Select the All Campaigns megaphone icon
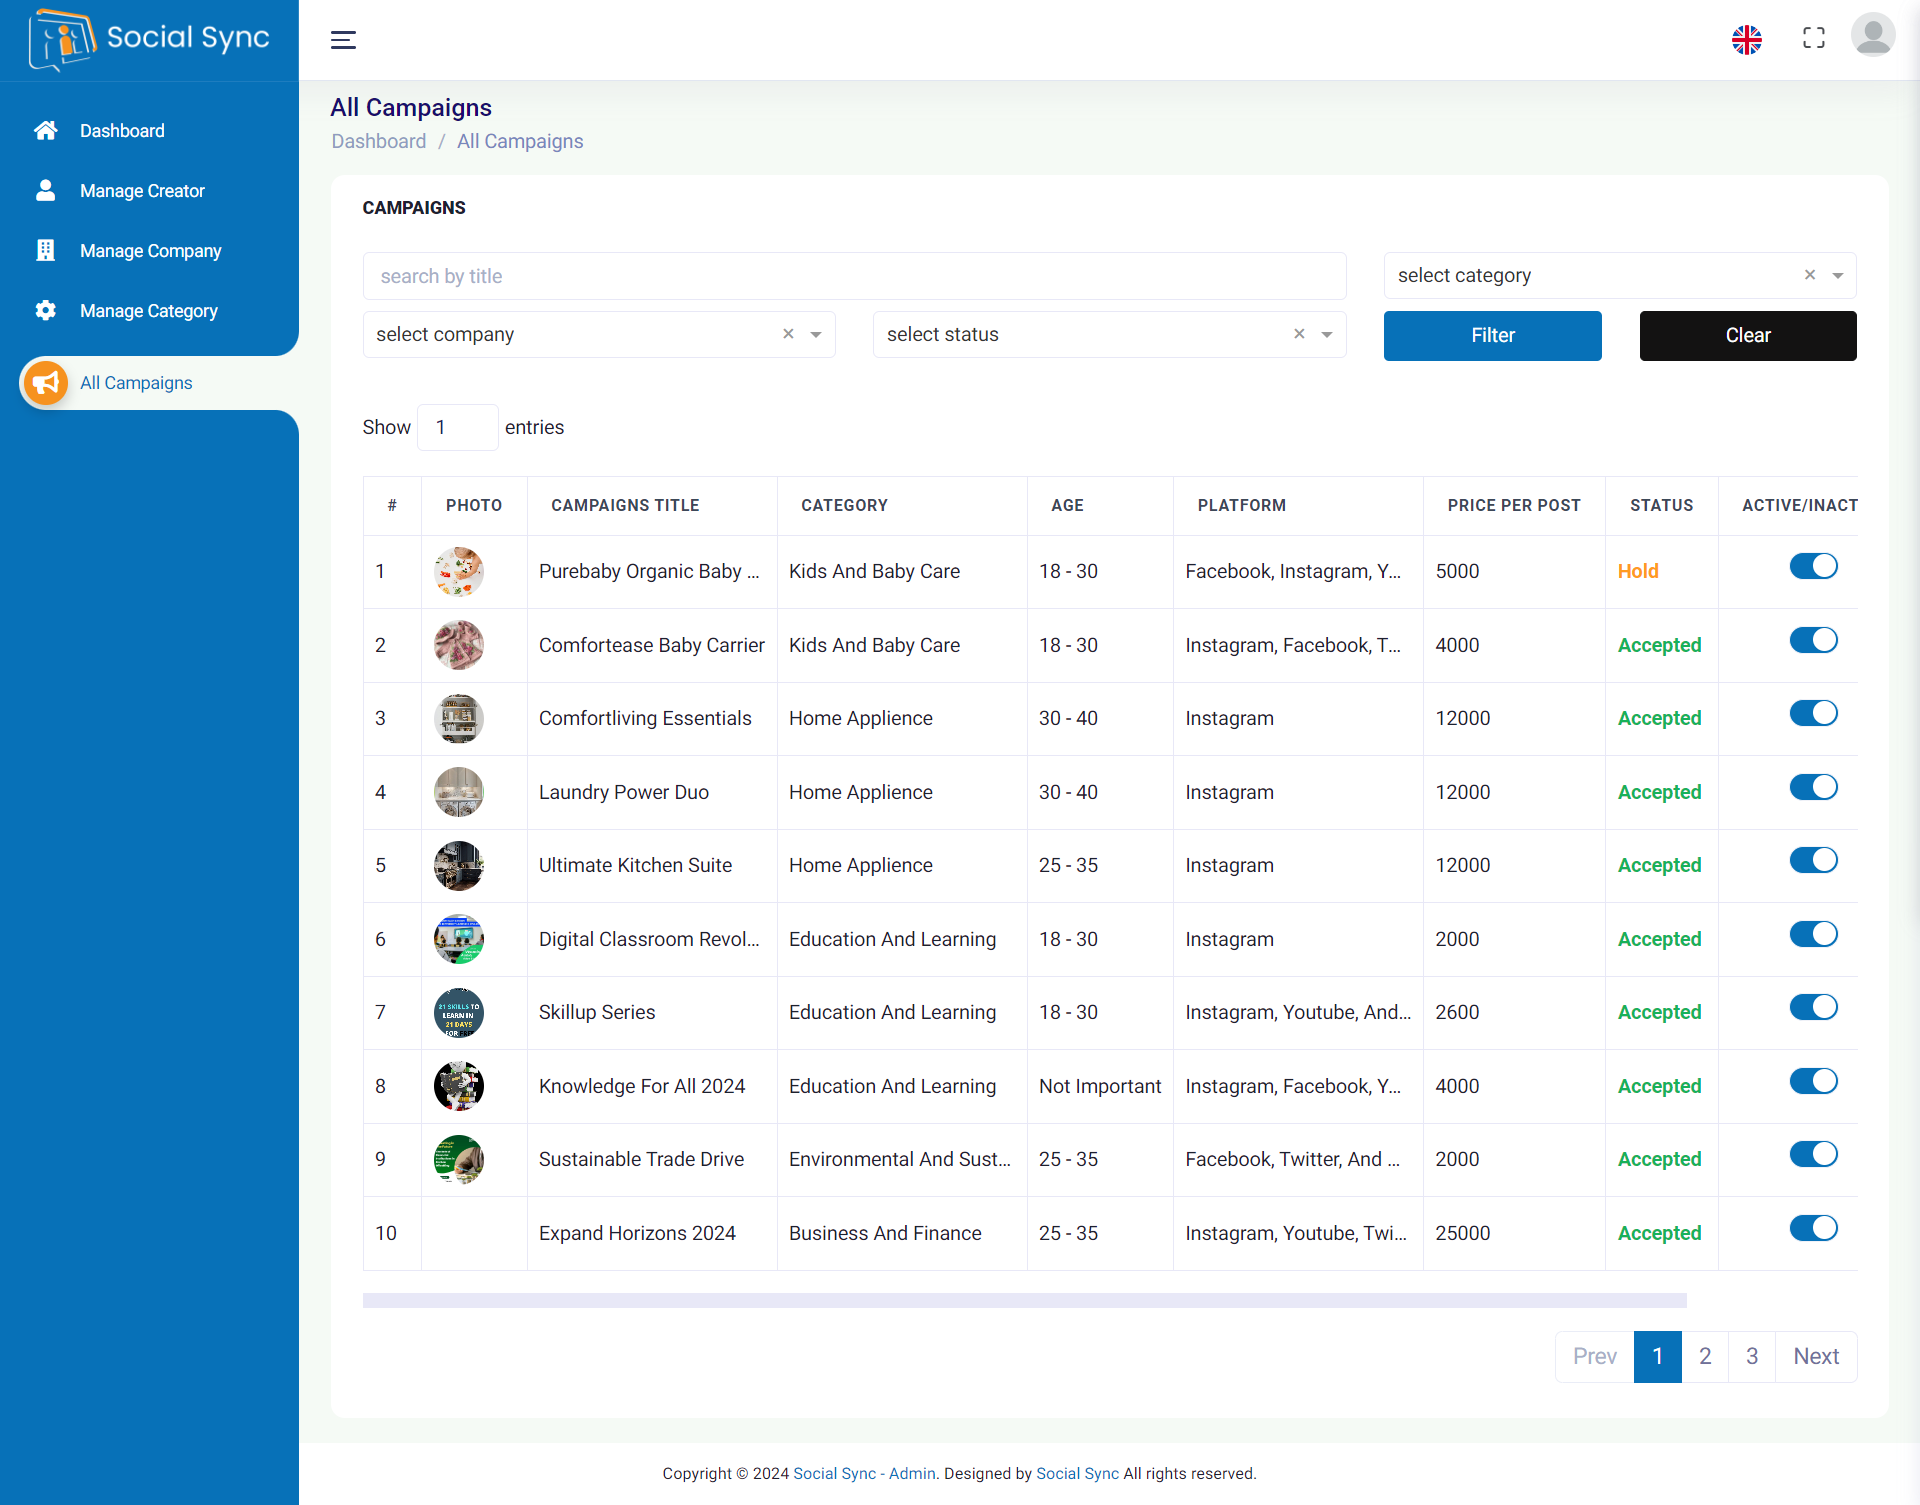 click(45, 382)
